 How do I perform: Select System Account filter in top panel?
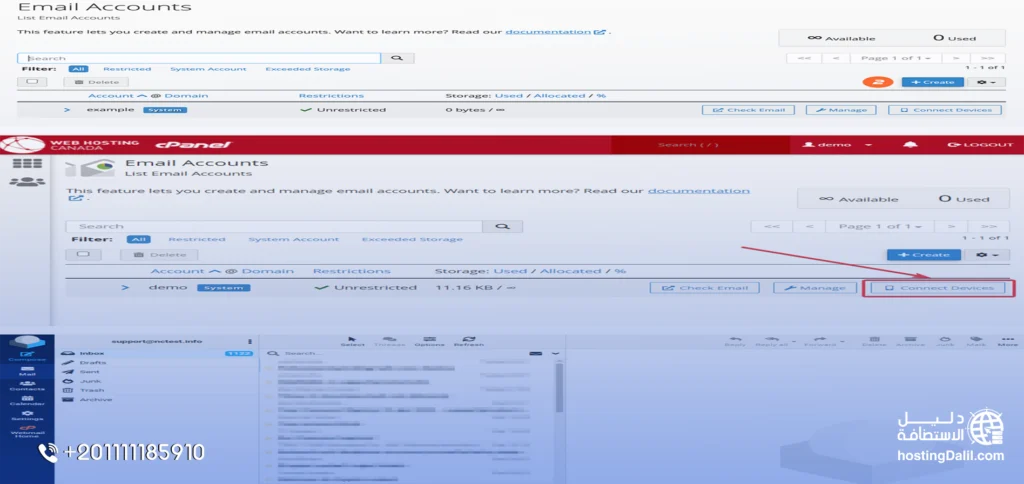point(208,69)
